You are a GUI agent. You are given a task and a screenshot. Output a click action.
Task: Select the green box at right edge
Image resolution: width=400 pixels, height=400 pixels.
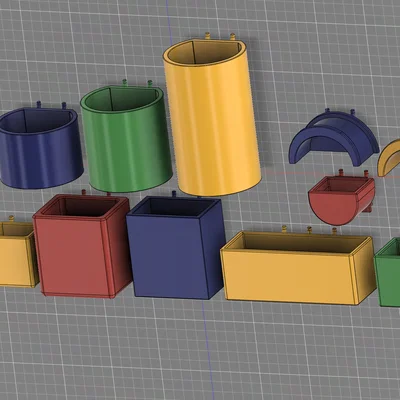coord(387,273)
